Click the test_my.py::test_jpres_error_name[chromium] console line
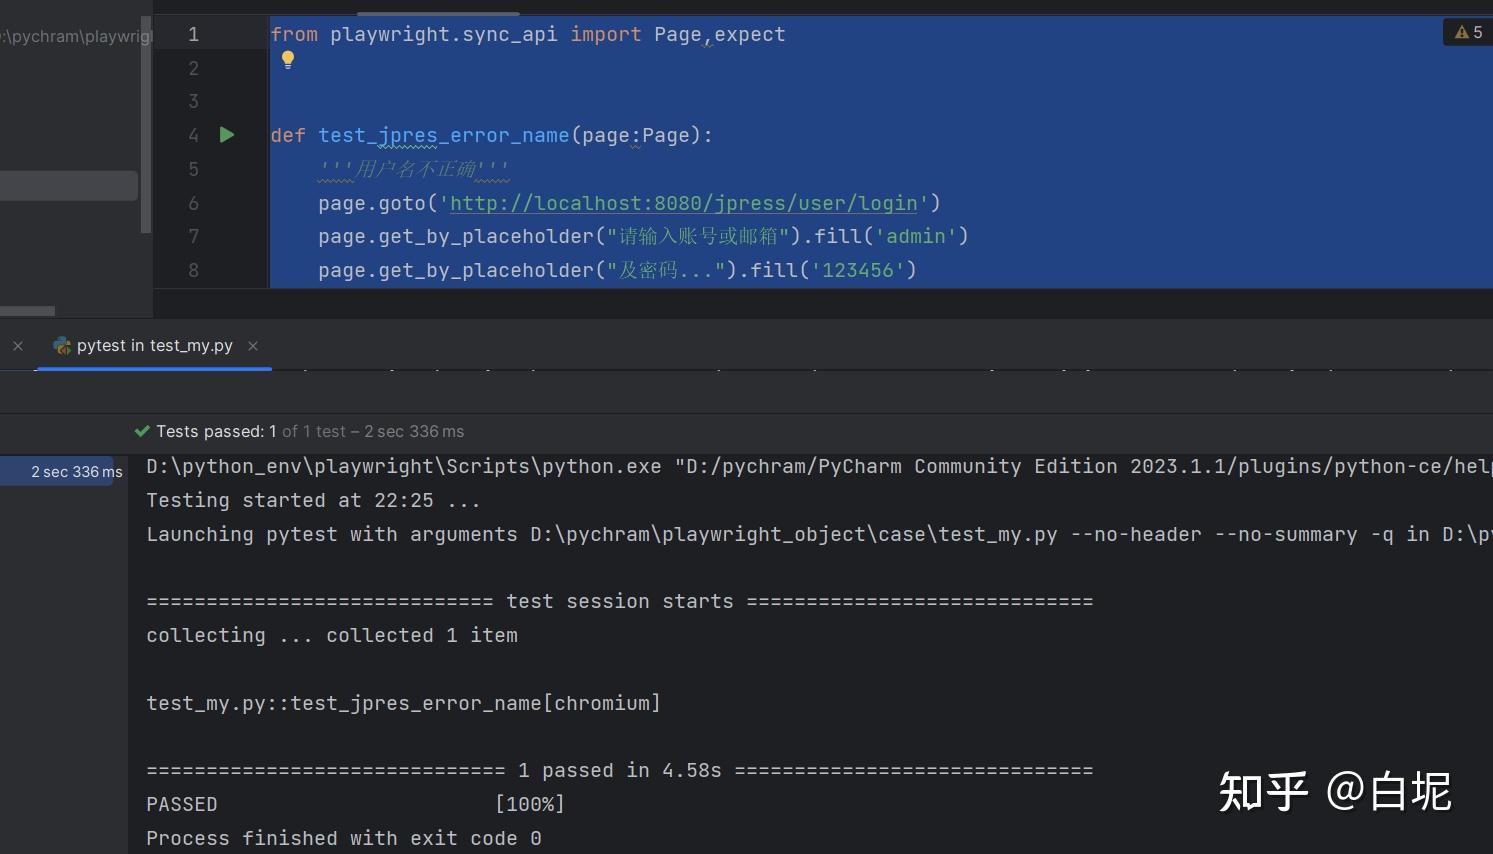 (x=403, y=703)
